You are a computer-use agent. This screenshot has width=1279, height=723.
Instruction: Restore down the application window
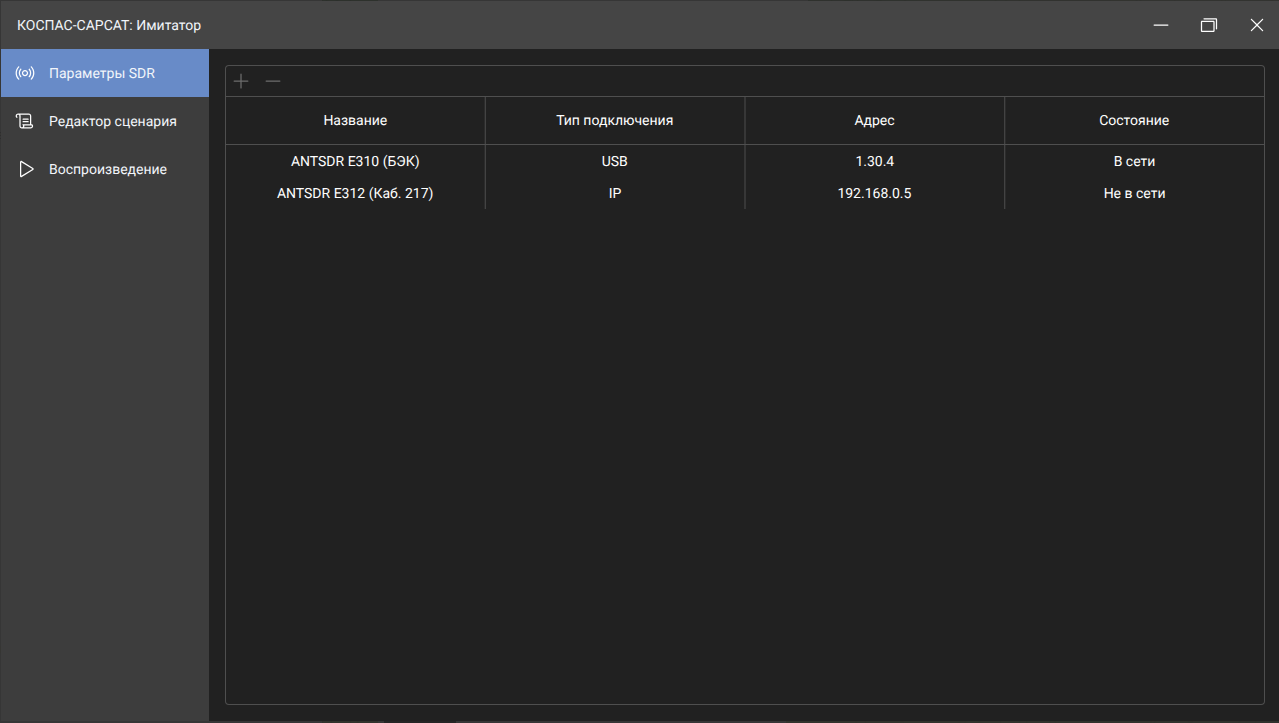coord(1209,25)
